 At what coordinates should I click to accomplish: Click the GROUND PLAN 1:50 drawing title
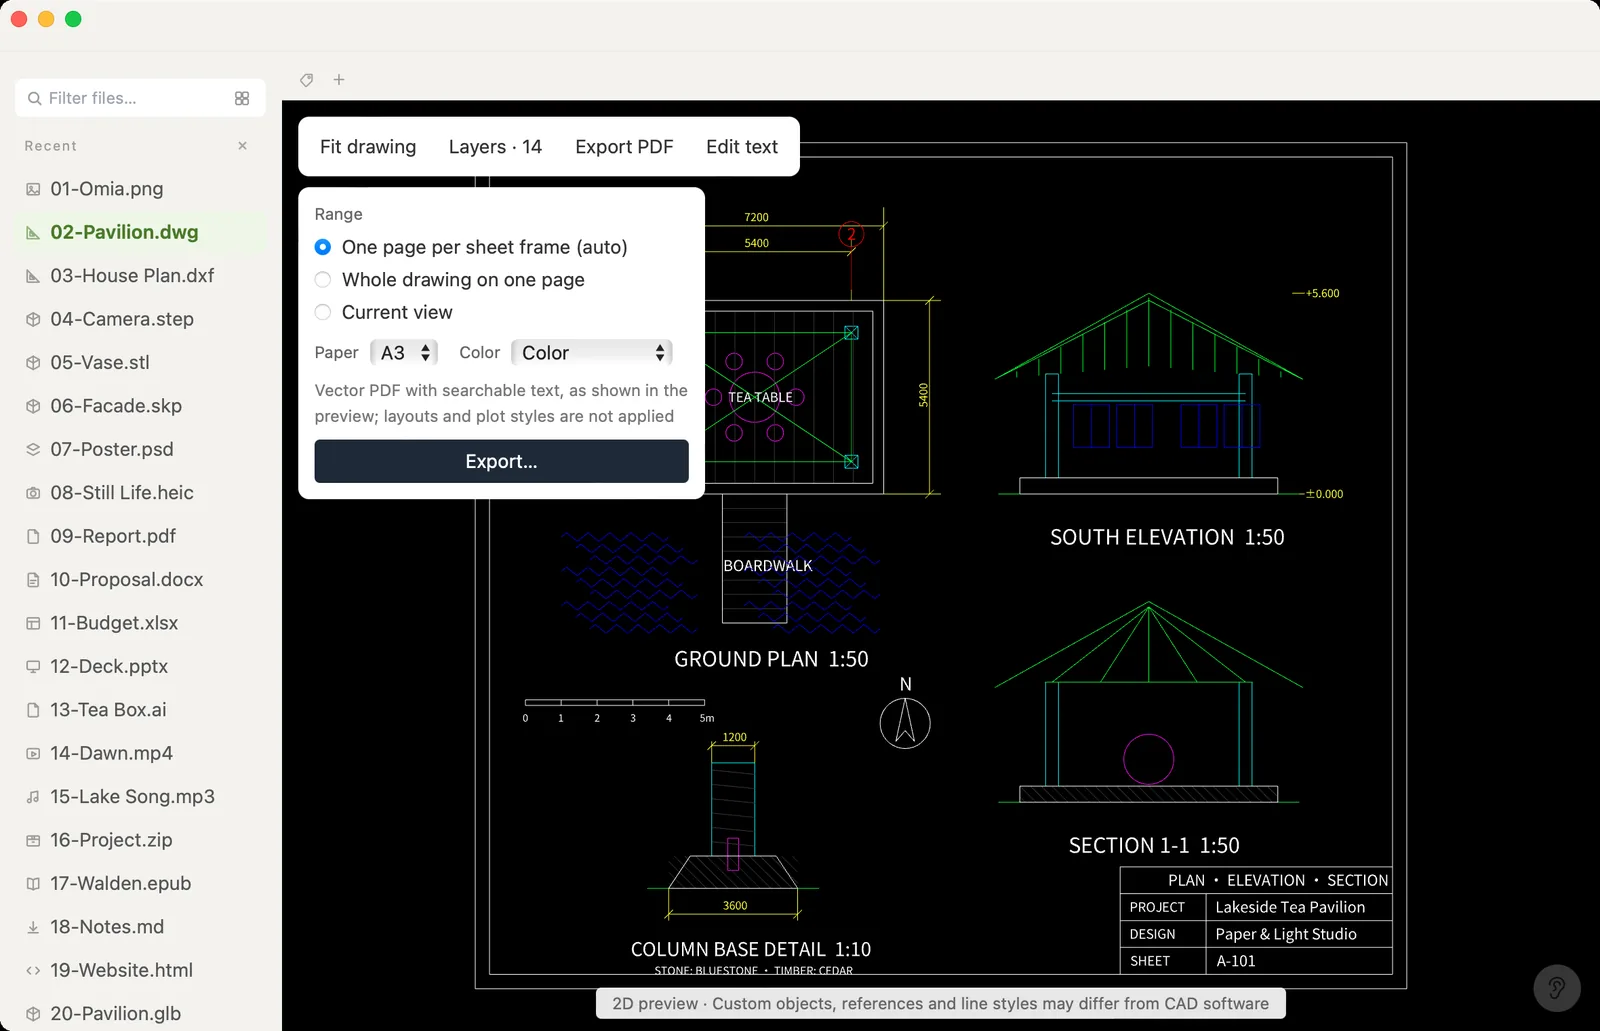(x=771, y=659)
